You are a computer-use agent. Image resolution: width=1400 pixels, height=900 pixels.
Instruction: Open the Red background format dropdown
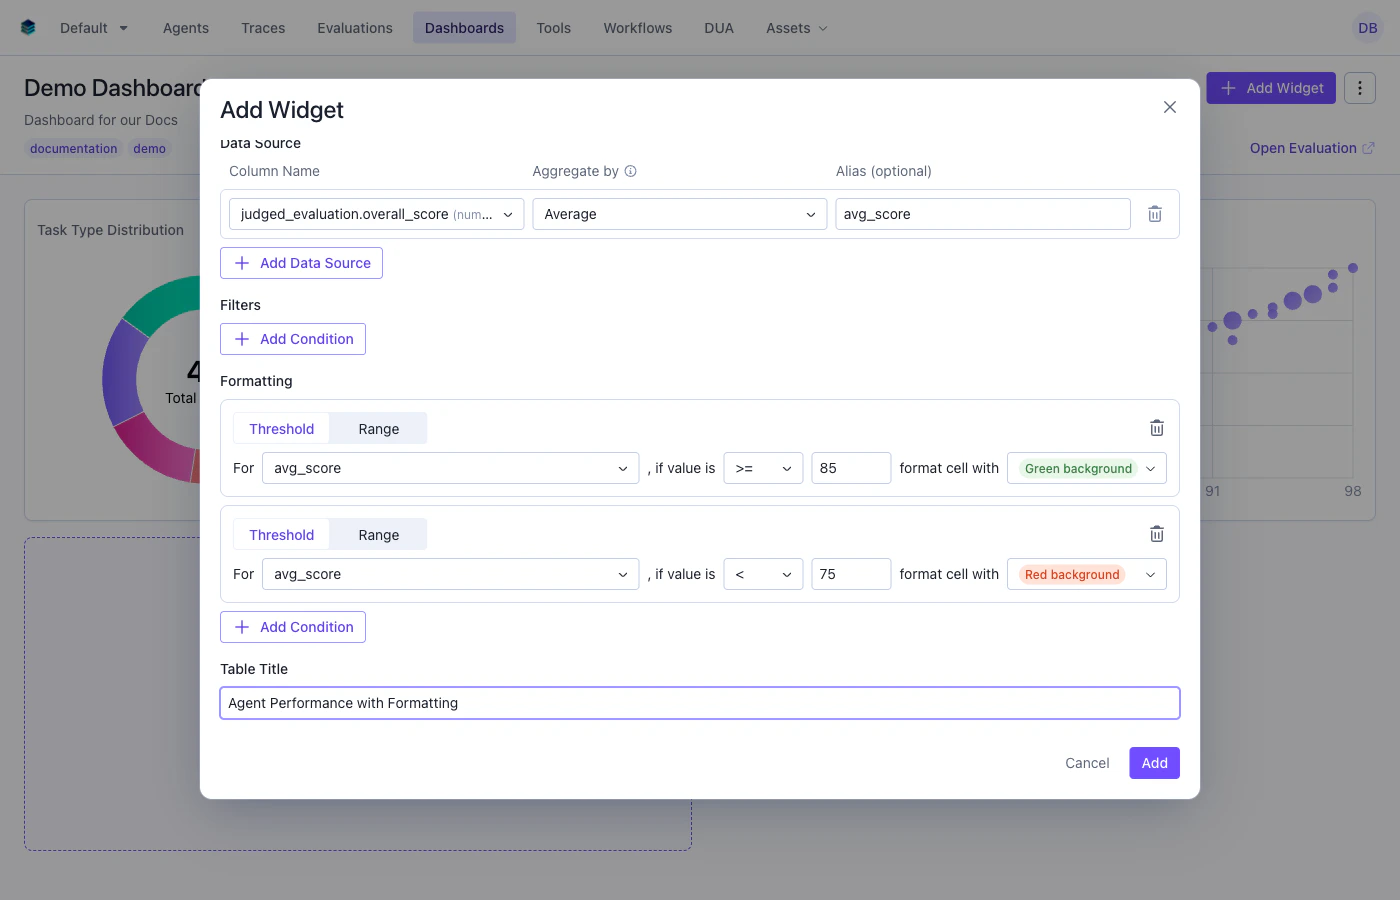(x=1086, y=574)
